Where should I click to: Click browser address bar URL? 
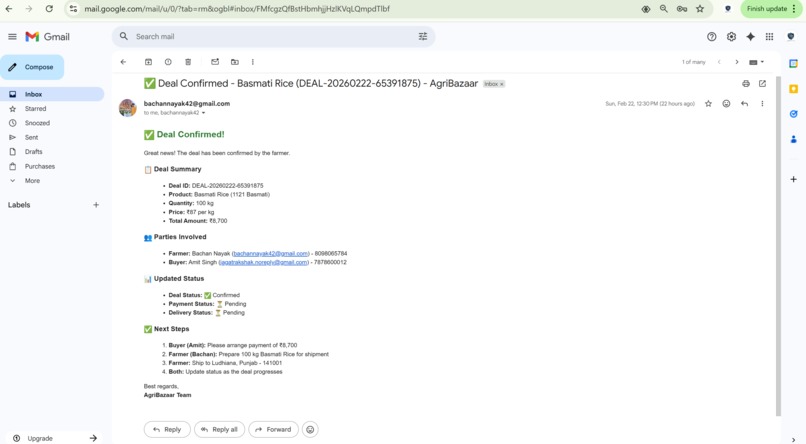(237, 9)
